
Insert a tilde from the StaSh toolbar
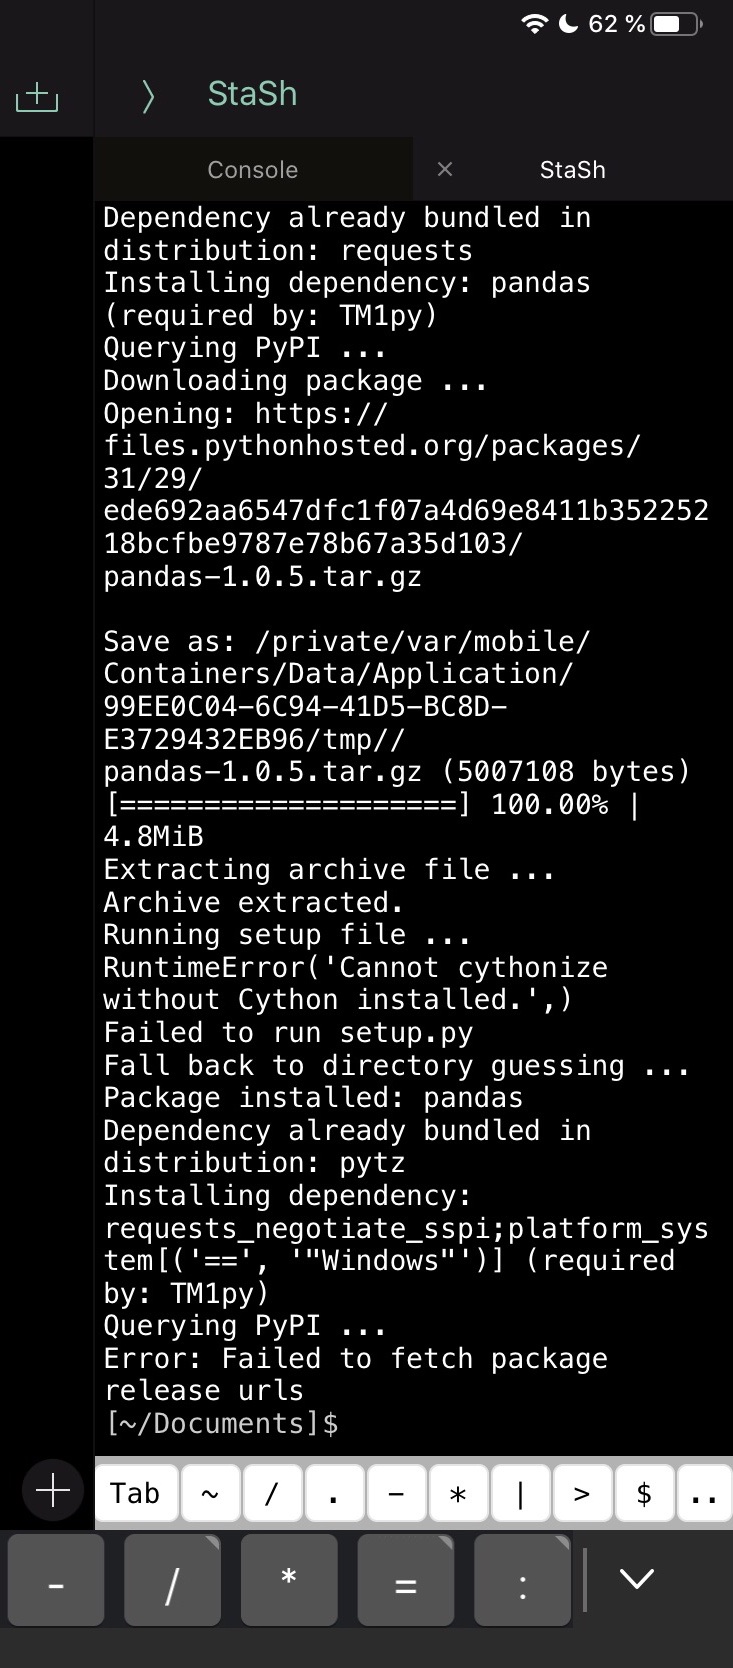[209, 1493]
